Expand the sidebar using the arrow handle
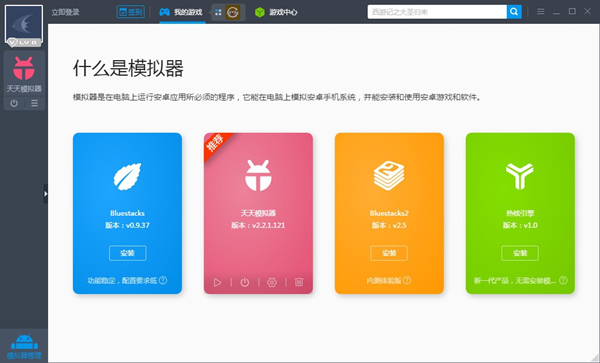This screenshot has height=363, width=600. [46, 194]
